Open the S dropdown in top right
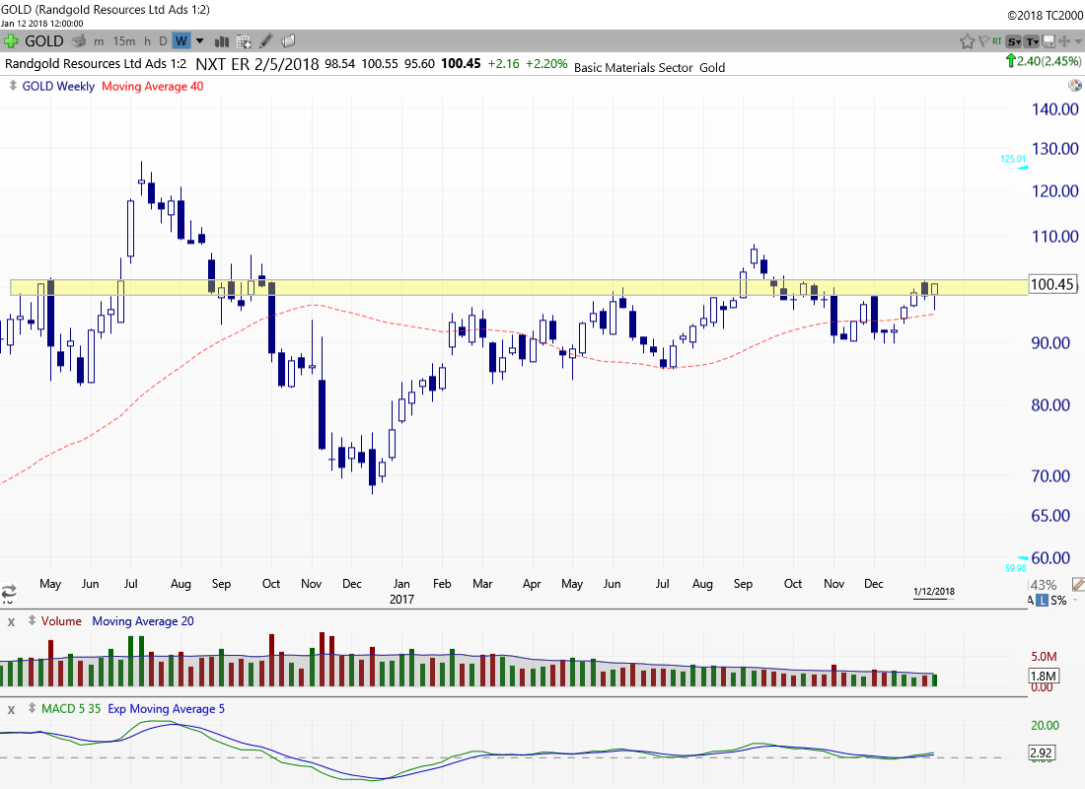 (1014, 41)
